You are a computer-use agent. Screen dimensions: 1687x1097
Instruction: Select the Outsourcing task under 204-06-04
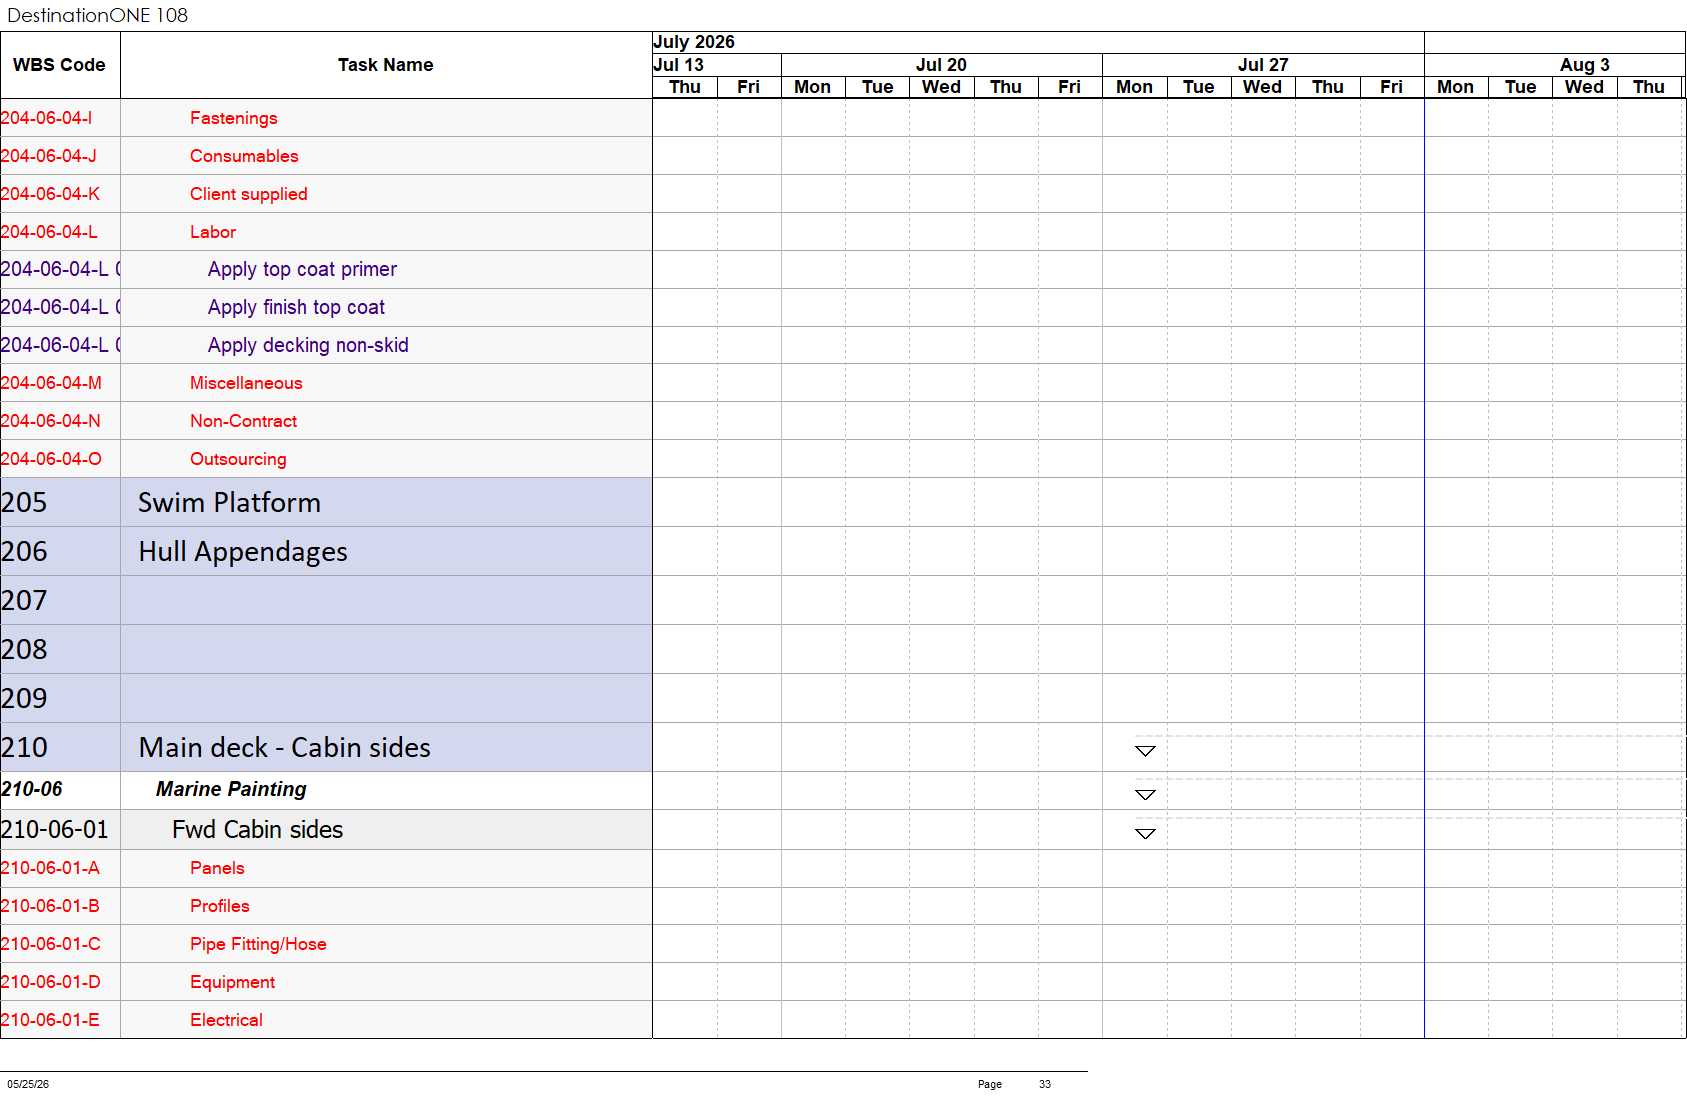point(238,459)
